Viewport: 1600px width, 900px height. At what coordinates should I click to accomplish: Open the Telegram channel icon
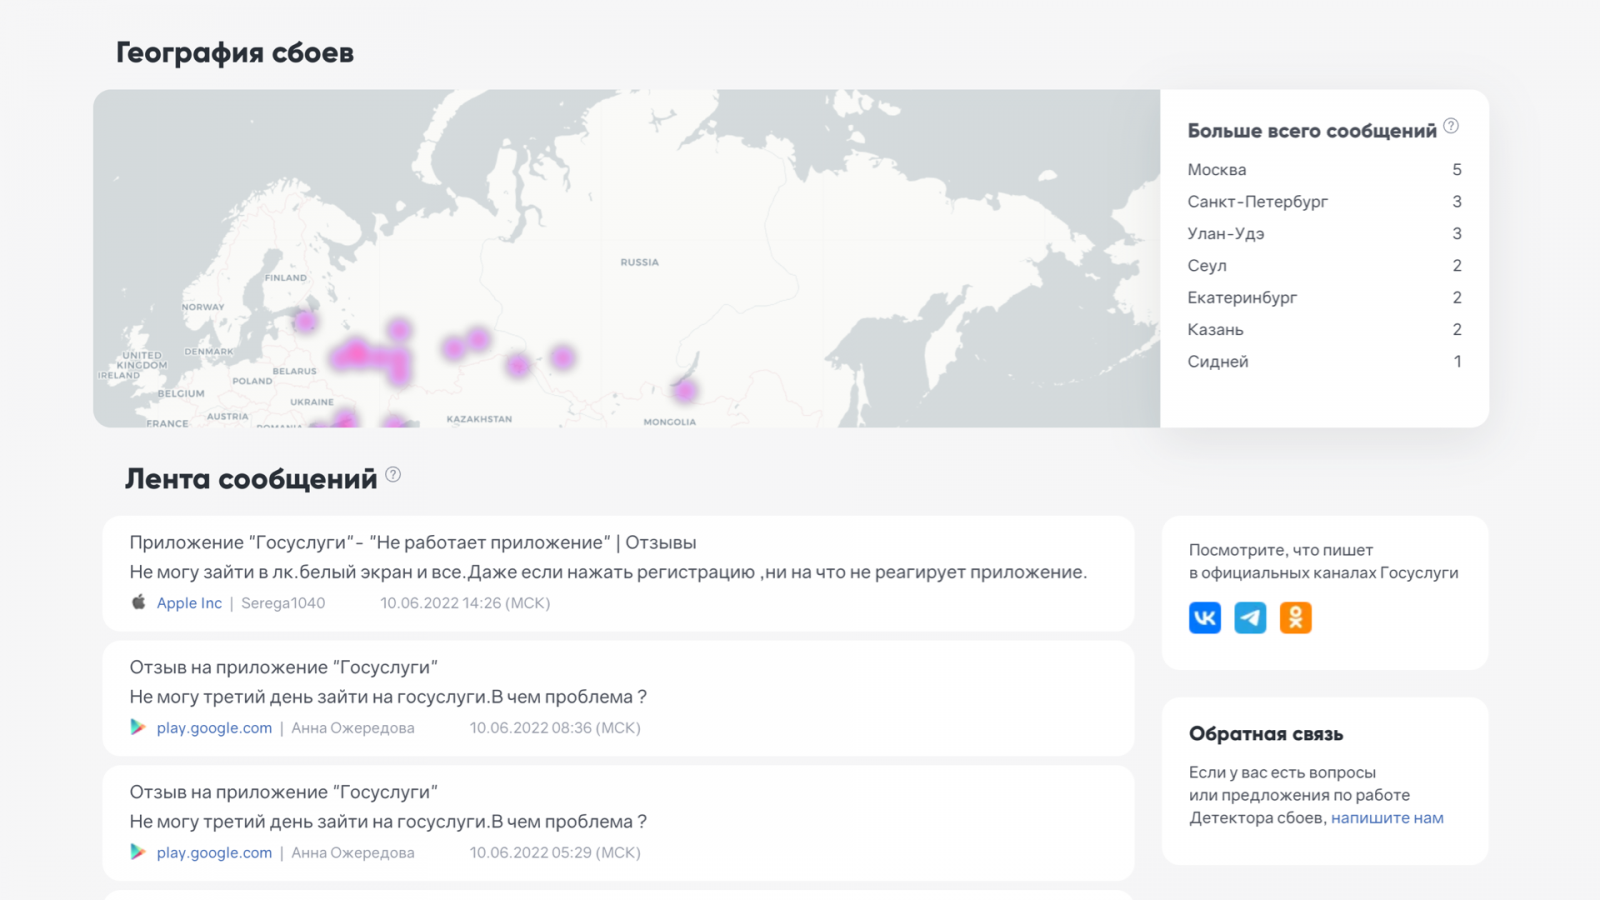point(1250,618)
